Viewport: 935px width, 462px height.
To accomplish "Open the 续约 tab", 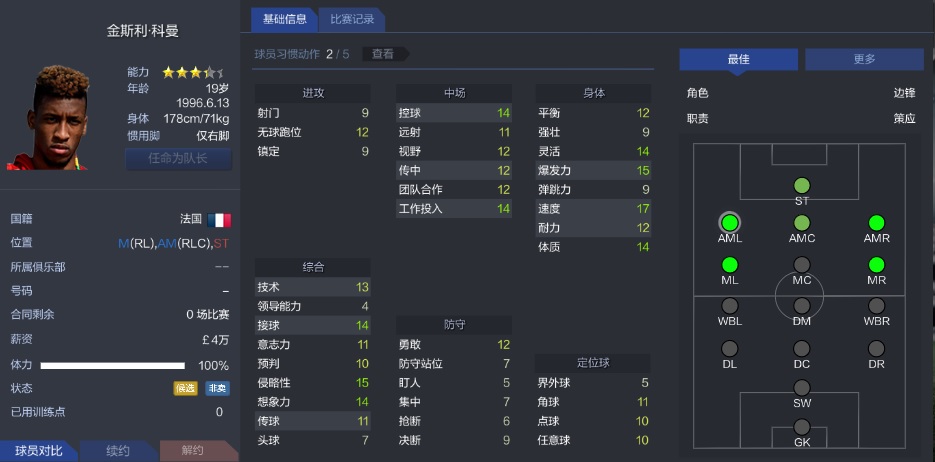I will (x=118, y=451).
